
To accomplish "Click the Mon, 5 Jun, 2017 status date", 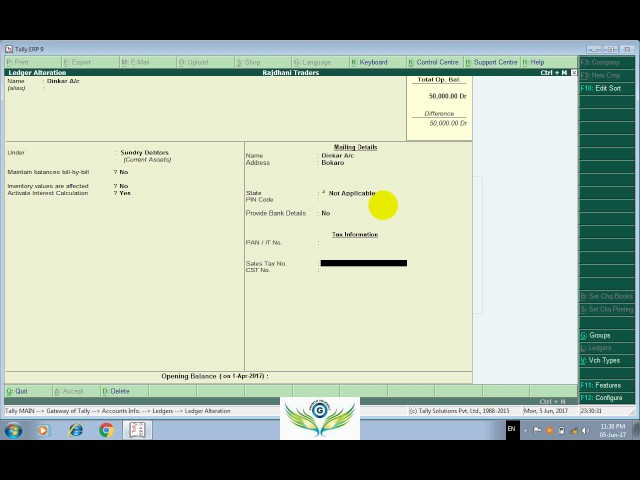I will [x=546, y=411].
